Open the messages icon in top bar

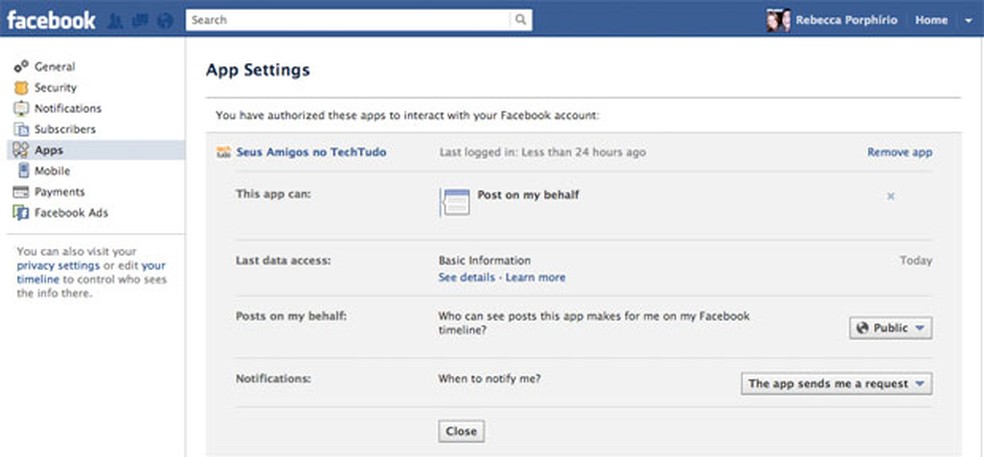(140, 20)
